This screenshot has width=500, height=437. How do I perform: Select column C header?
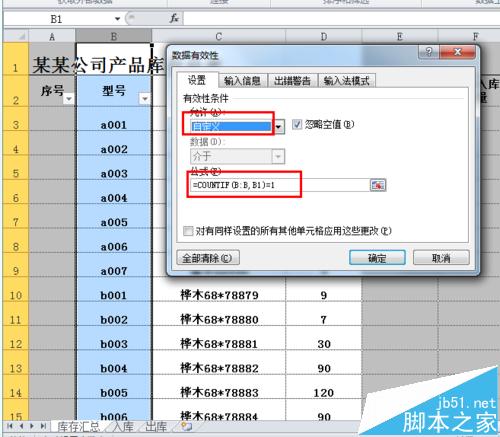point(219,36)
